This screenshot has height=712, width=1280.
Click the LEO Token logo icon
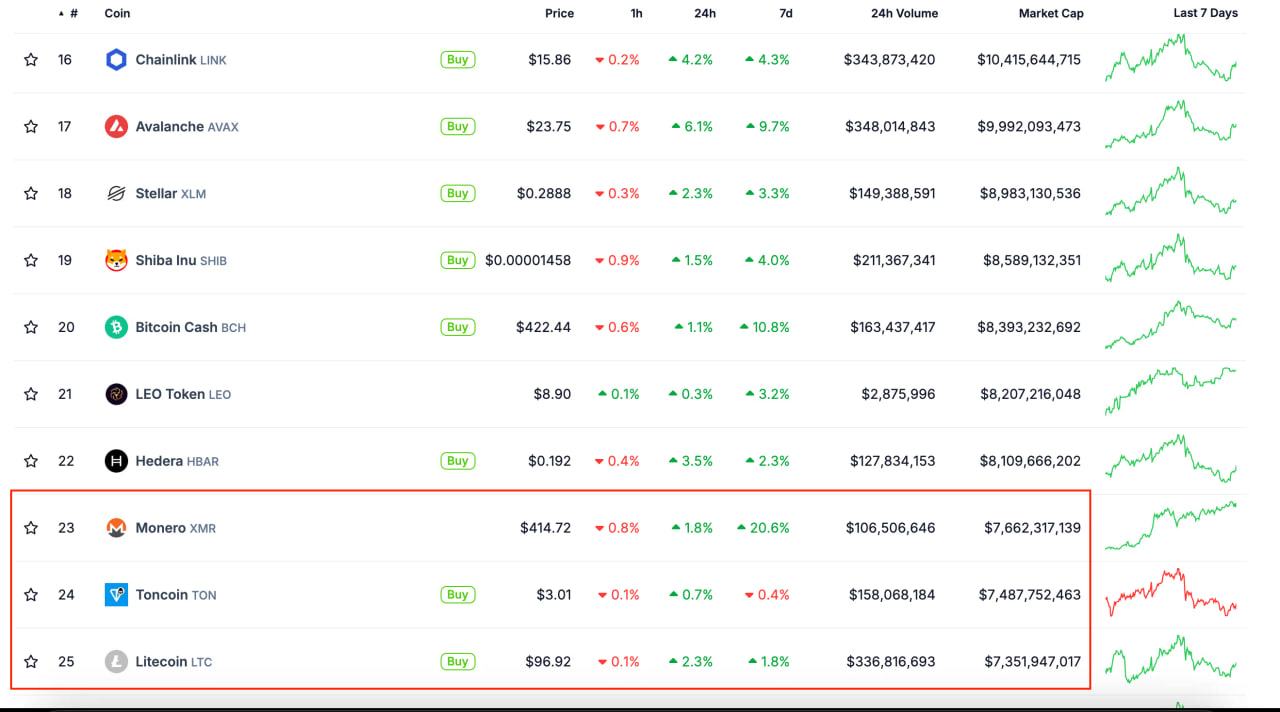tap(116, 393)
